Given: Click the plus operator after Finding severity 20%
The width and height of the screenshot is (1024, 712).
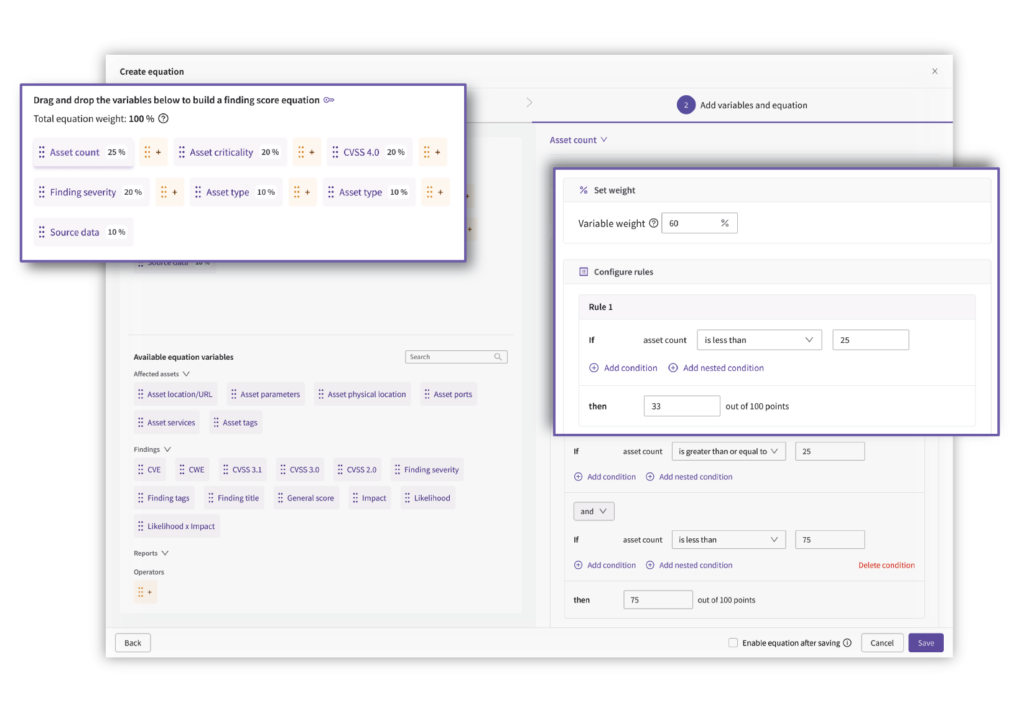Looking at the screenshot, I should [169, 192].
